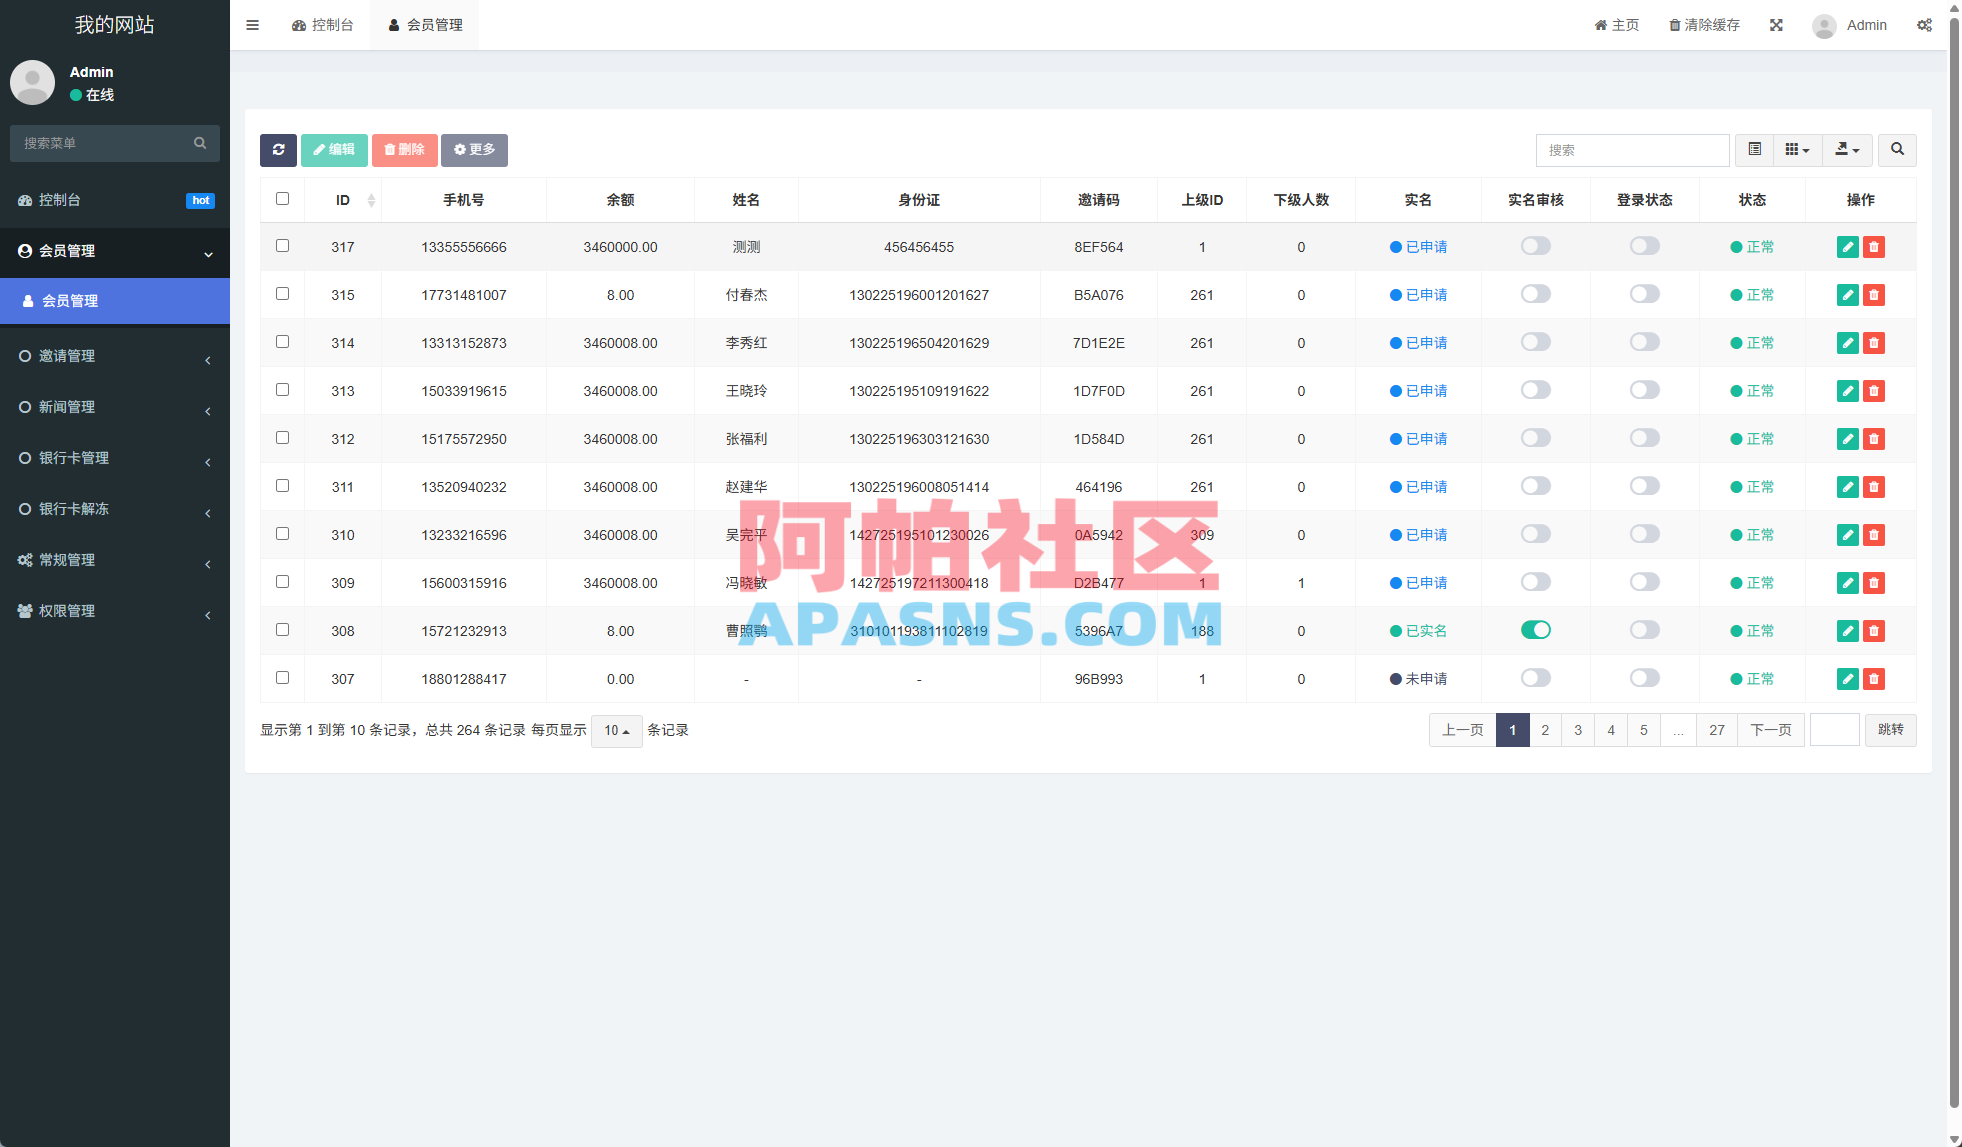1962x1147 pixels.
Task: Disable the 实名审核 toggle for ID 308
Action: (x=1536, y=630)
